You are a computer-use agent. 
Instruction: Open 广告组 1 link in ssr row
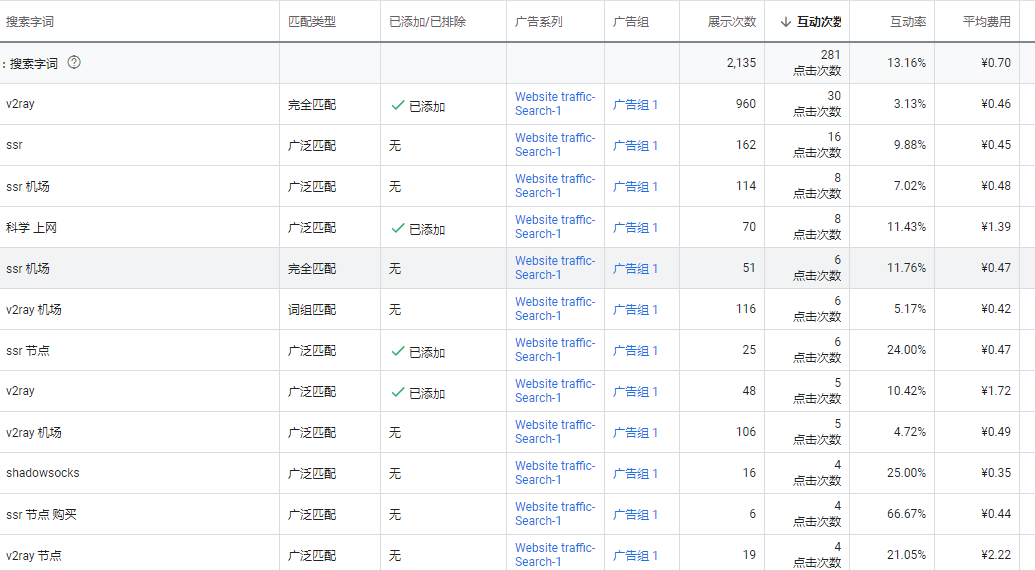click(636, 146)
